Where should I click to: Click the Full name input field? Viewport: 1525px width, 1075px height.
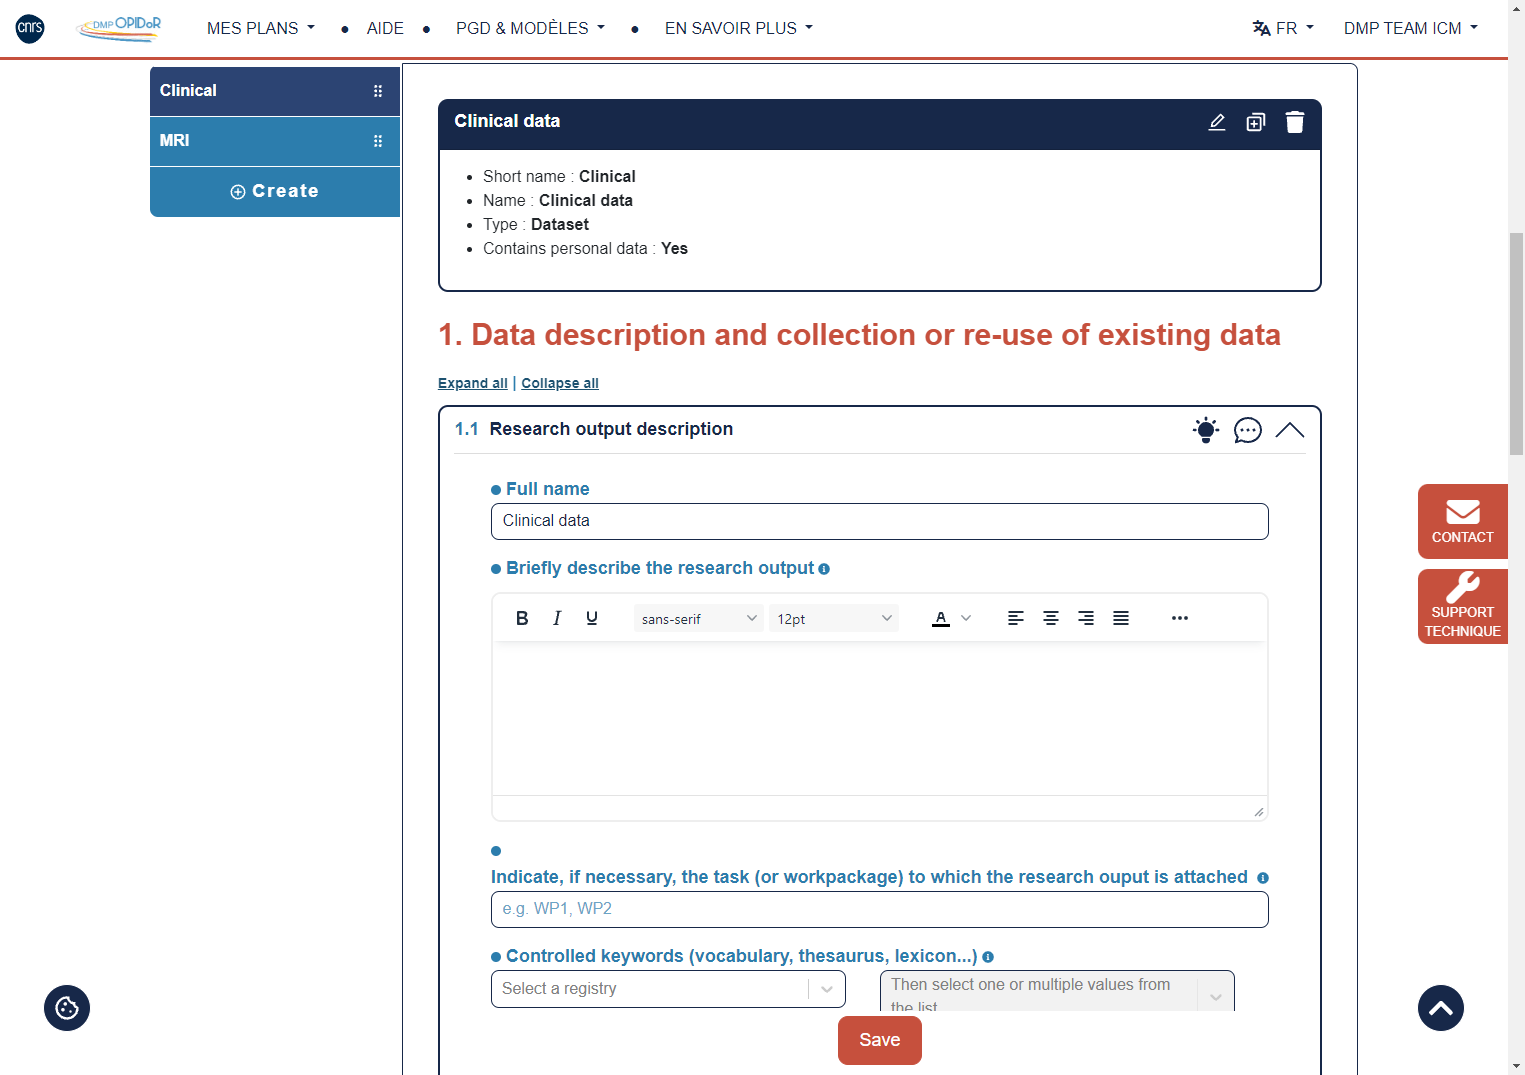(880, 521)
